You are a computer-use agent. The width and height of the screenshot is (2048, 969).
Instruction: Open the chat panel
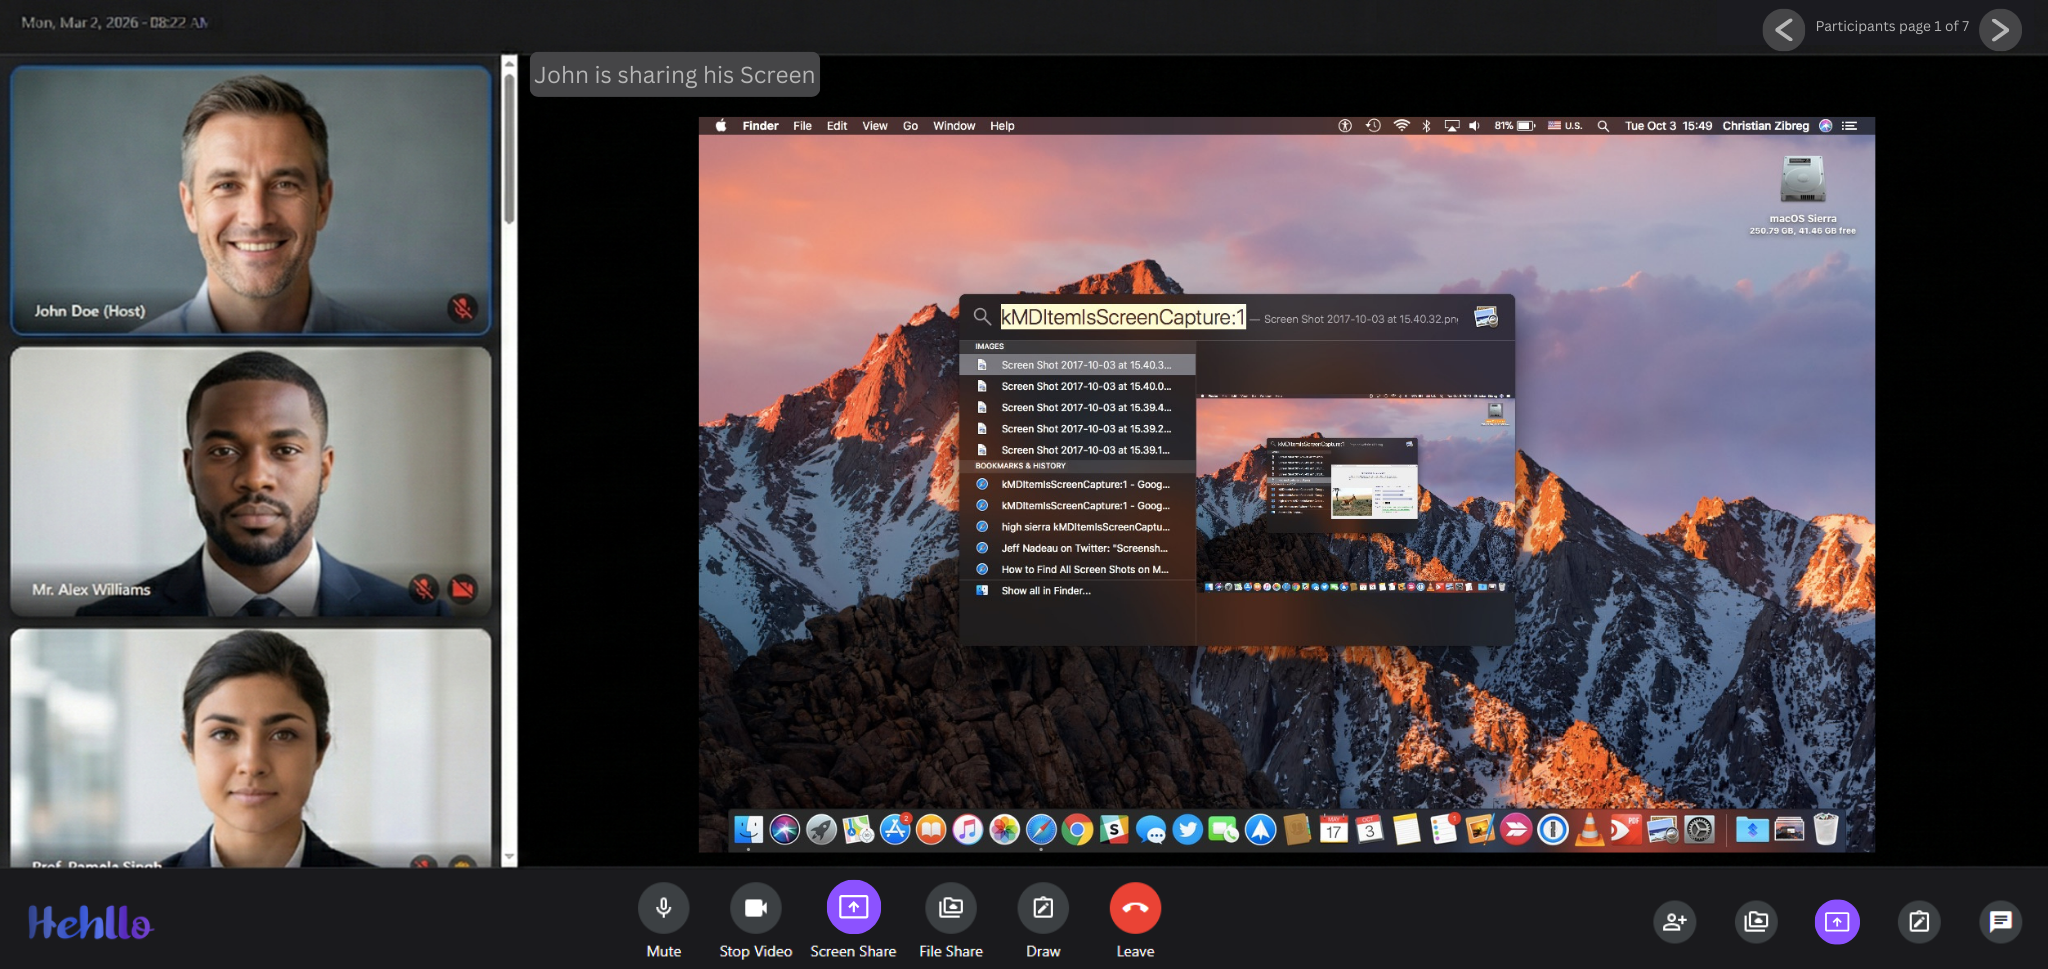point(2001,922)
